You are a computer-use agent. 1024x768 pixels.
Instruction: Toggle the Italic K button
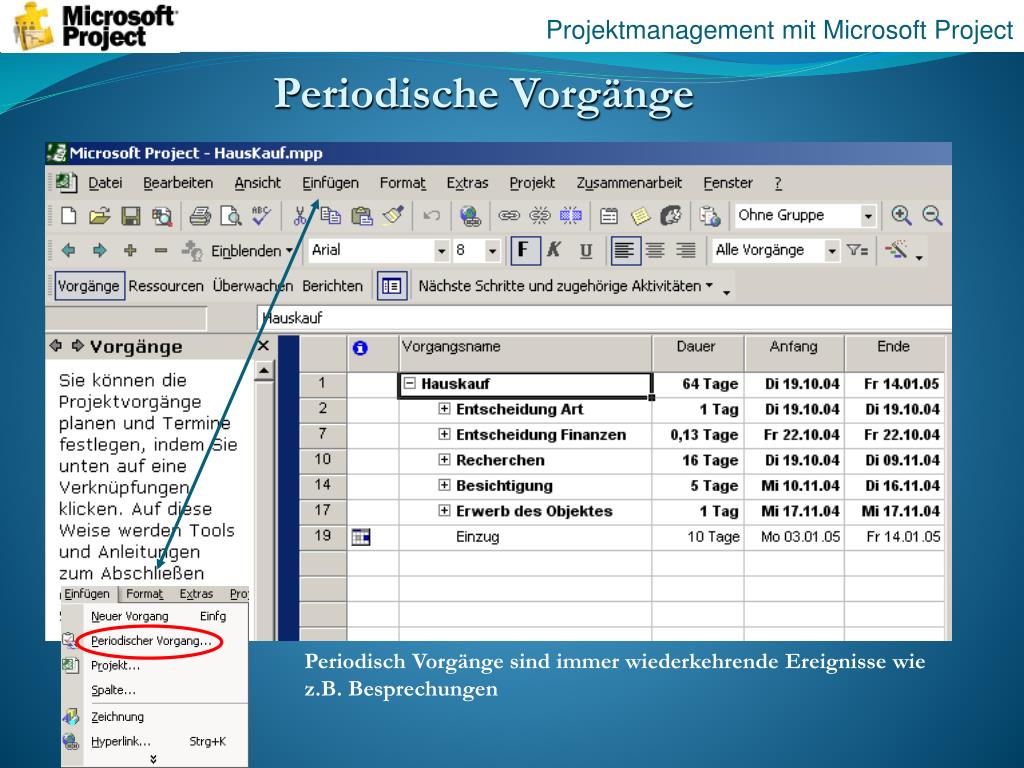(x=554, y=250)
